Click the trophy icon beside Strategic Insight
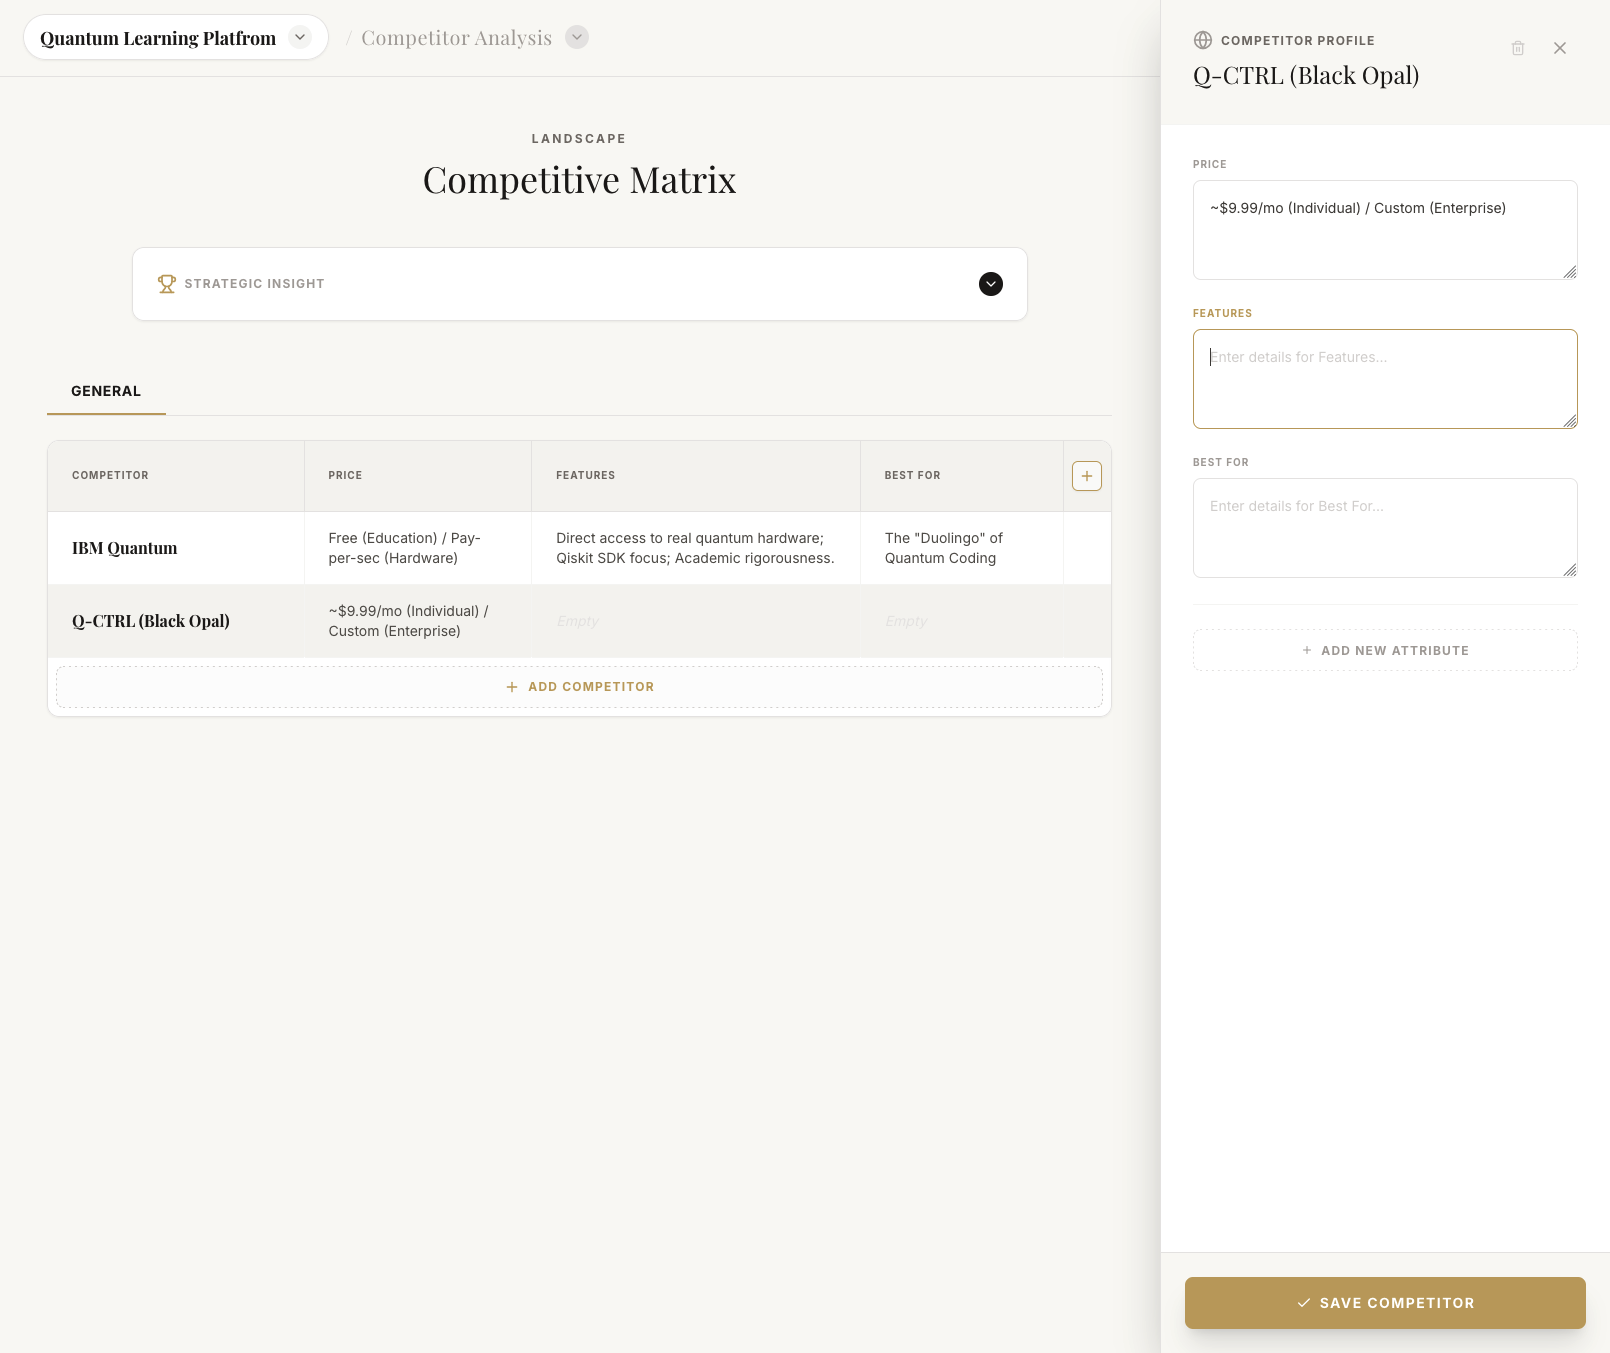The height and width of the screenshot is (1353, 1610). click(167, 284)
